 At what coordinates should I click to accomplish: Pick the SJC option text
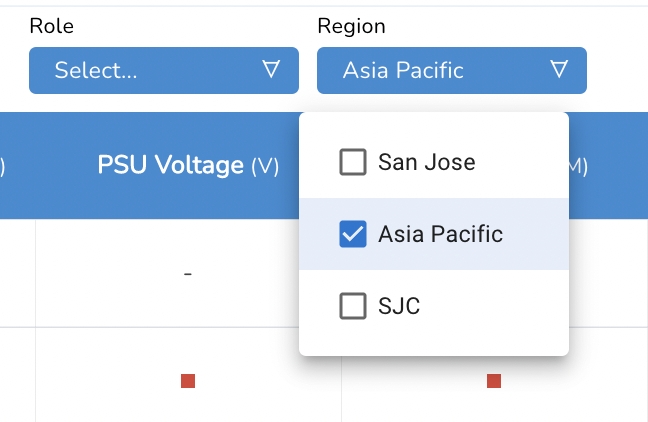click(x=399, y=306)
